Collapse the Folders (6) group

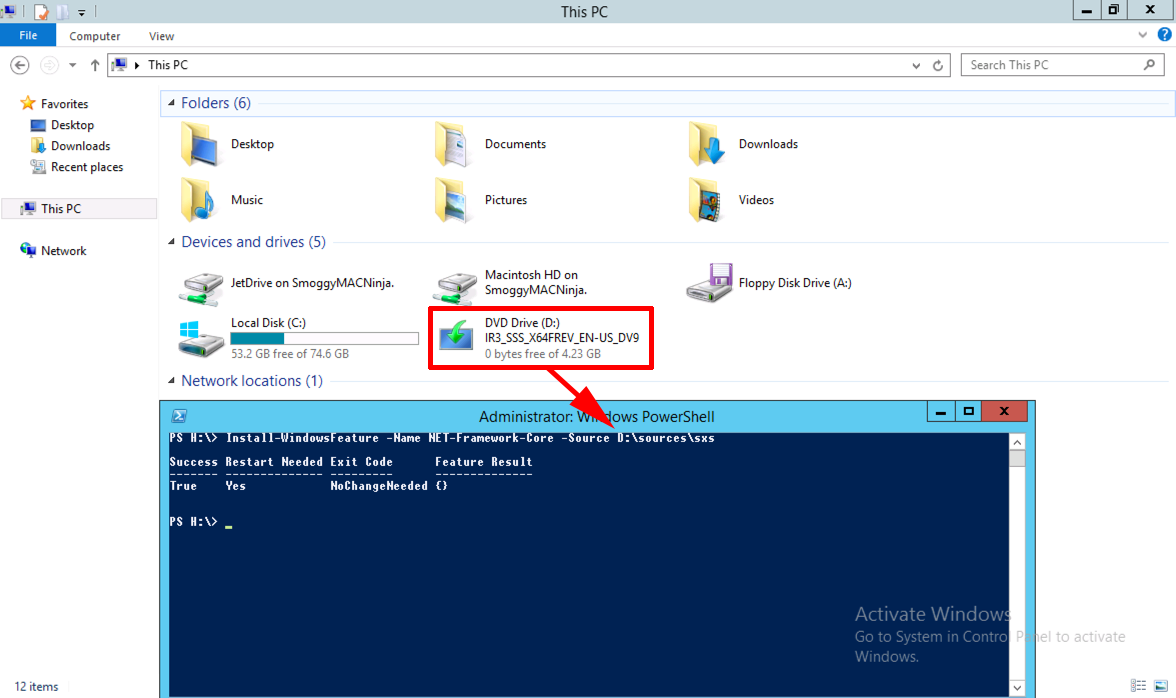[171, 103]
